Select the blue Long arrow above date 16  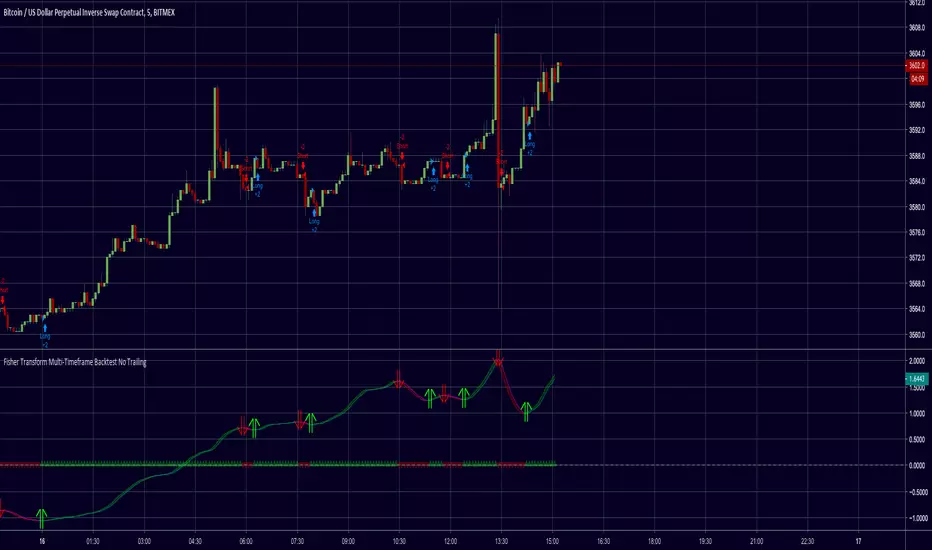[x=45, y=328]
